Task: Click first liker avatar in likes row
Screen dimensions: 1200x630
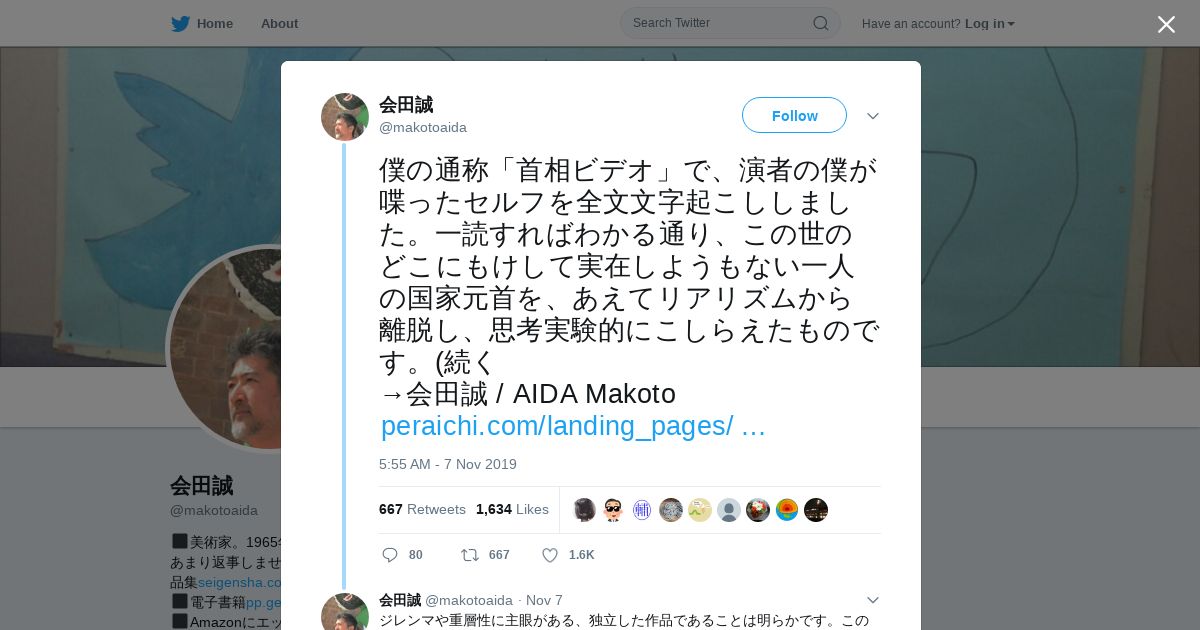Action: (x=585, y=510)
